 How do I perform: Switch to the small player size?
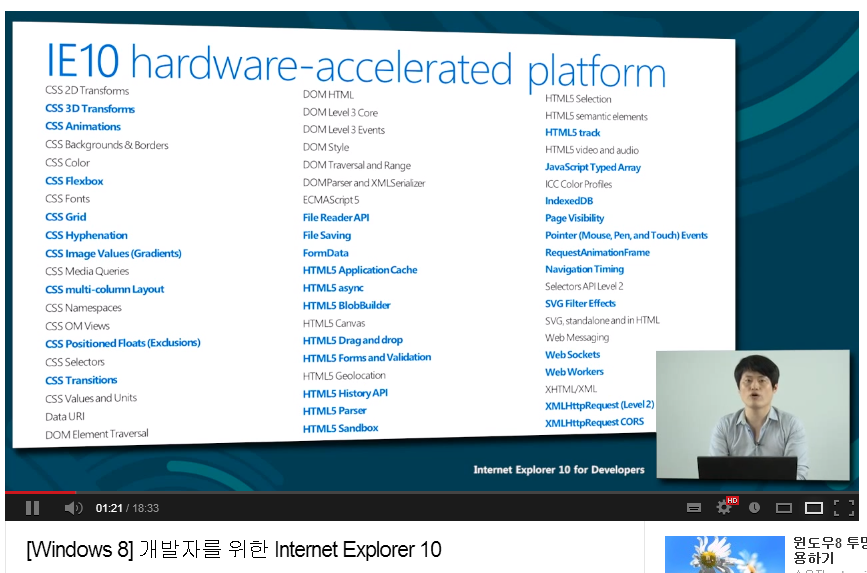tap(784, 508)
